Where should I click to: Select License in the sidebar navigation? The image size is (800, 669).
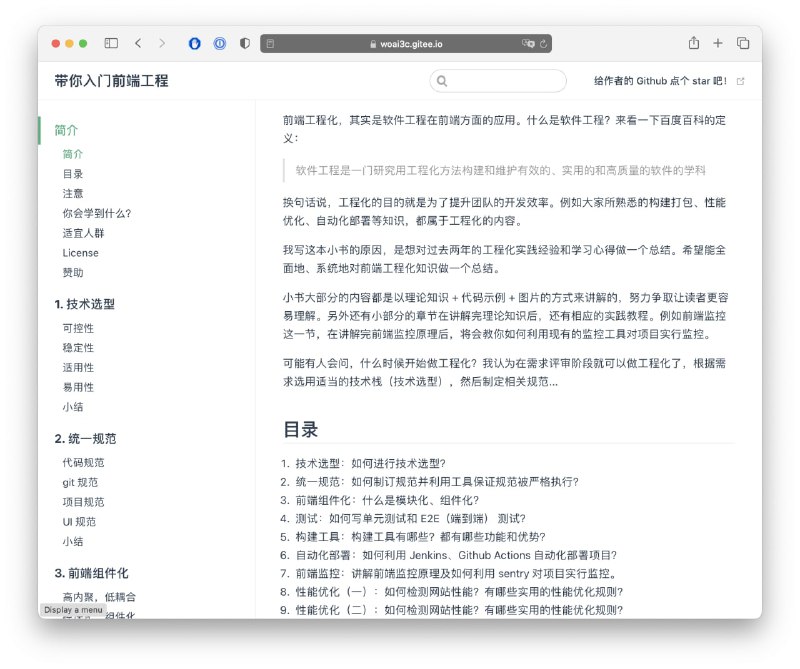(79, 253)
